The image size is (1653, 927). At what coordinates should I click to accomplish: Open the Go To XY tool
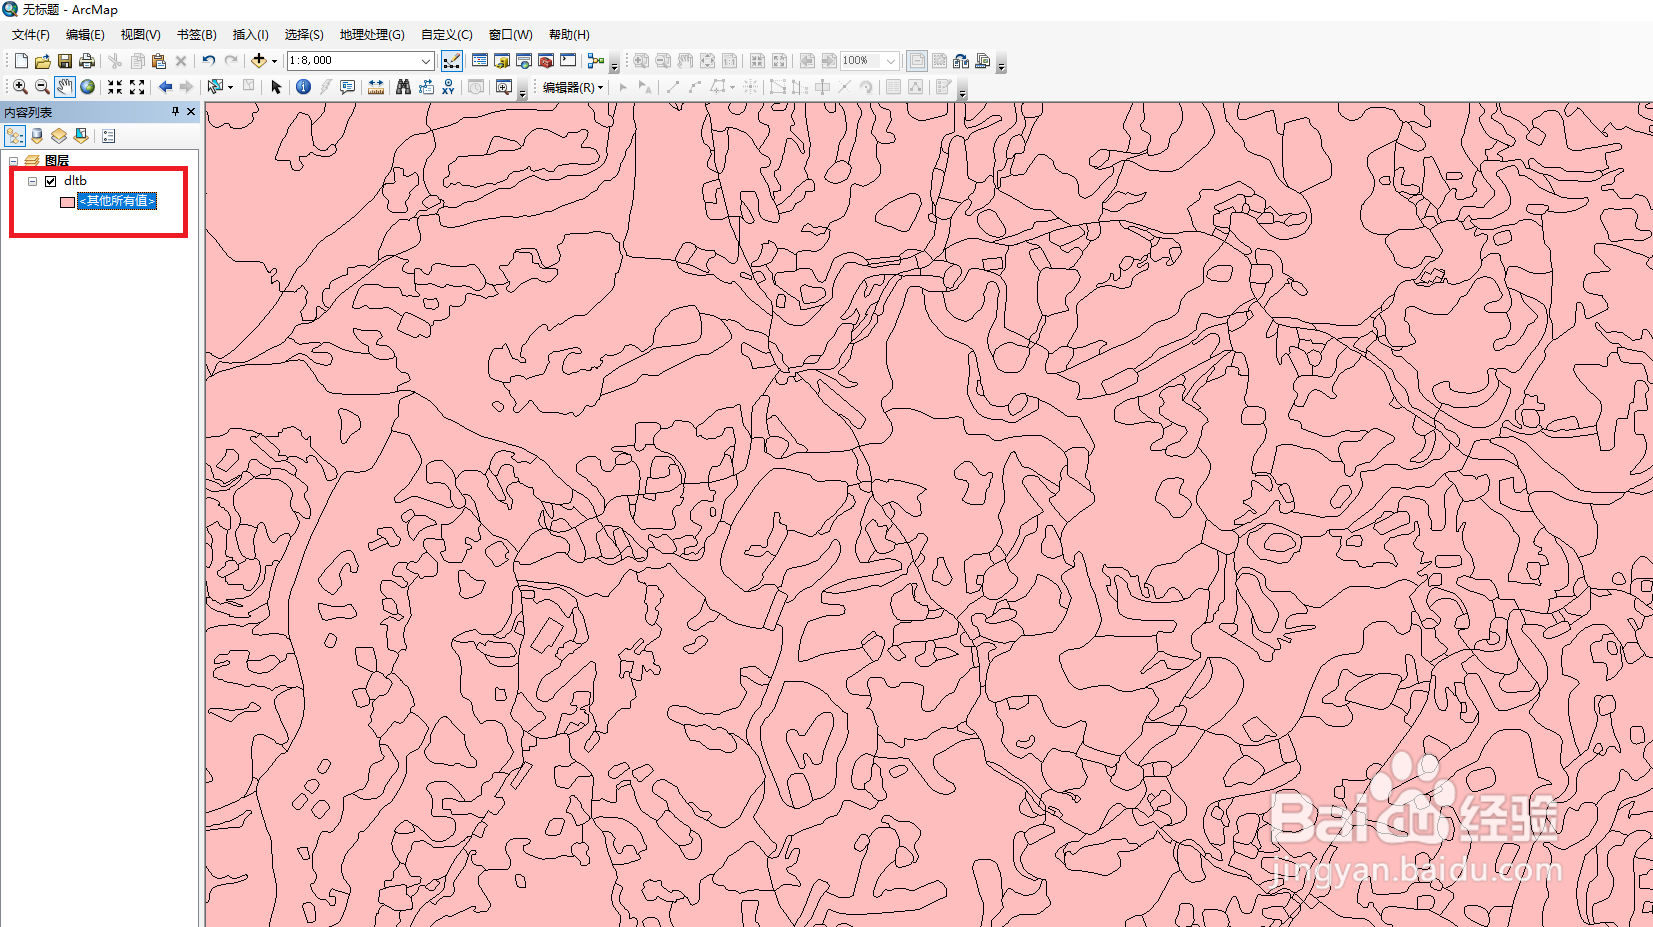pyautogui.click(x=448, y=87)
